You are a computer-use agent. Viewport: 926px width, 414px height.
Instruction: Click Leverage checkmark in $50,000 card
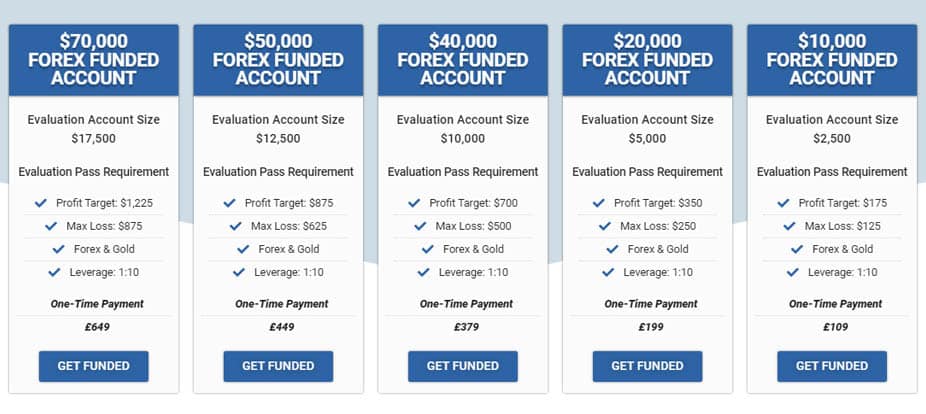point(239,272)
